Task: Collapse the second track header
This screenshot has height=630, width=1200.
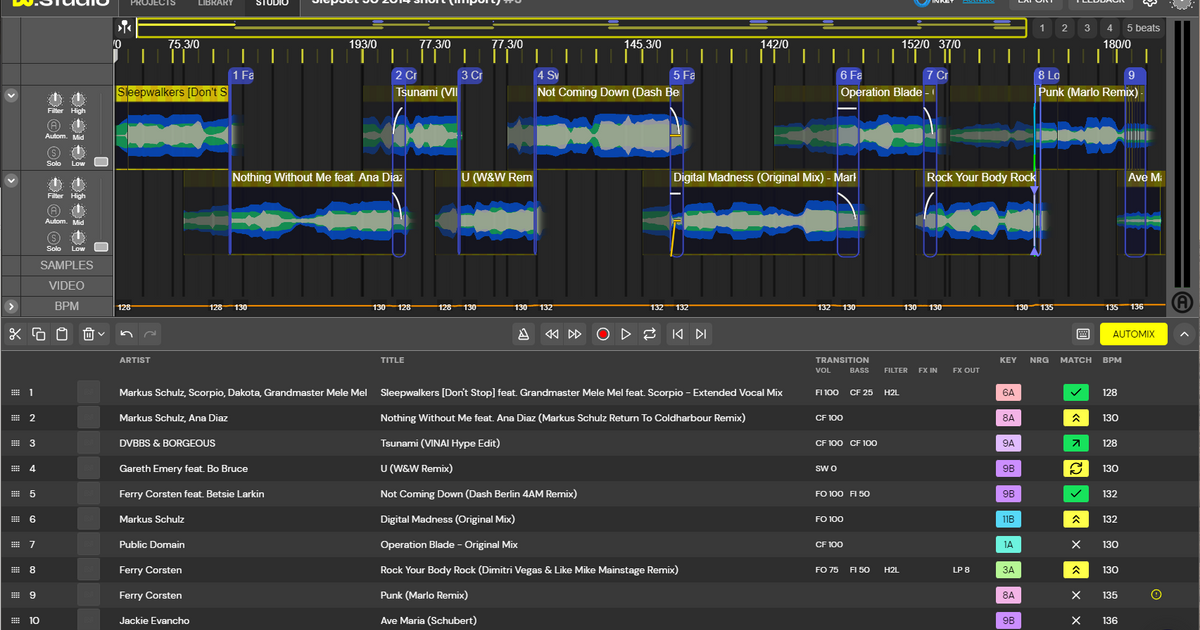Action: [x=11, y=181]
